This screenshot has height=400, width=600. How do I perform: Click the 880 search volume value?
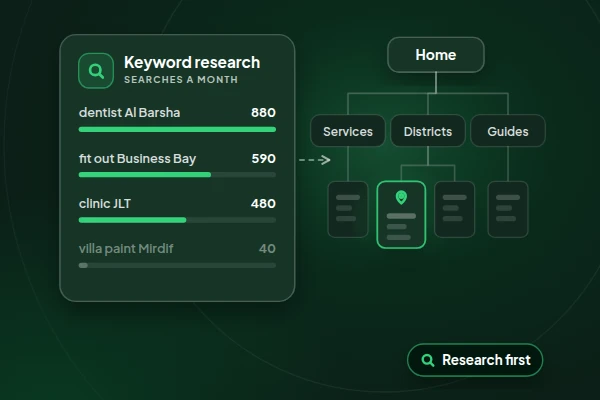click(x=263, y=113)
